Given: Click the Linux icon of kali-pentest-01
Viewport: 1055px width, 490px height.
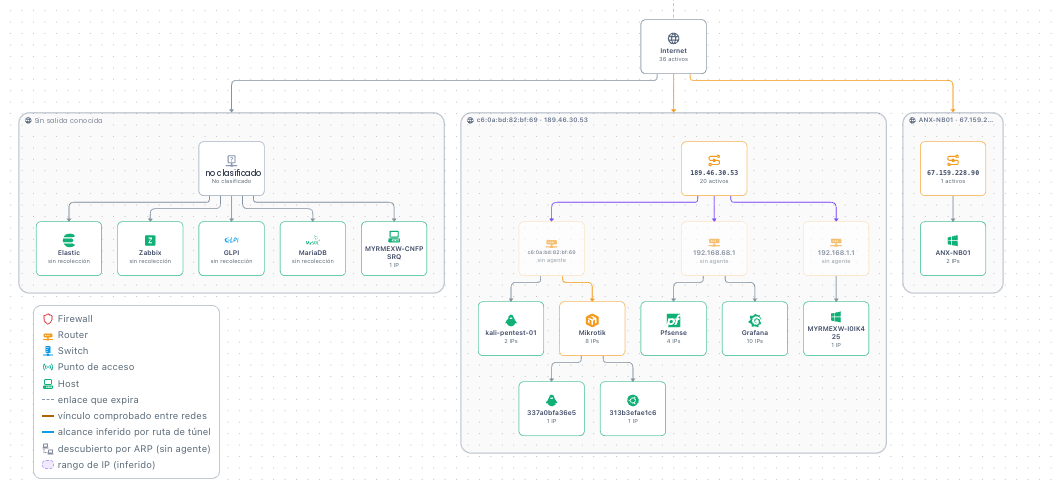Looking at the screenshot, I should 511,320.
